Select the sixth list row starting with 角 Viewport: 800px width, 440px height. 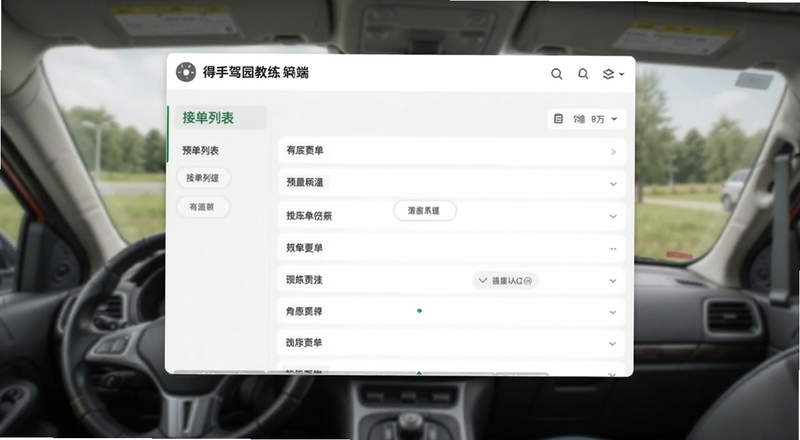point(452,311)
